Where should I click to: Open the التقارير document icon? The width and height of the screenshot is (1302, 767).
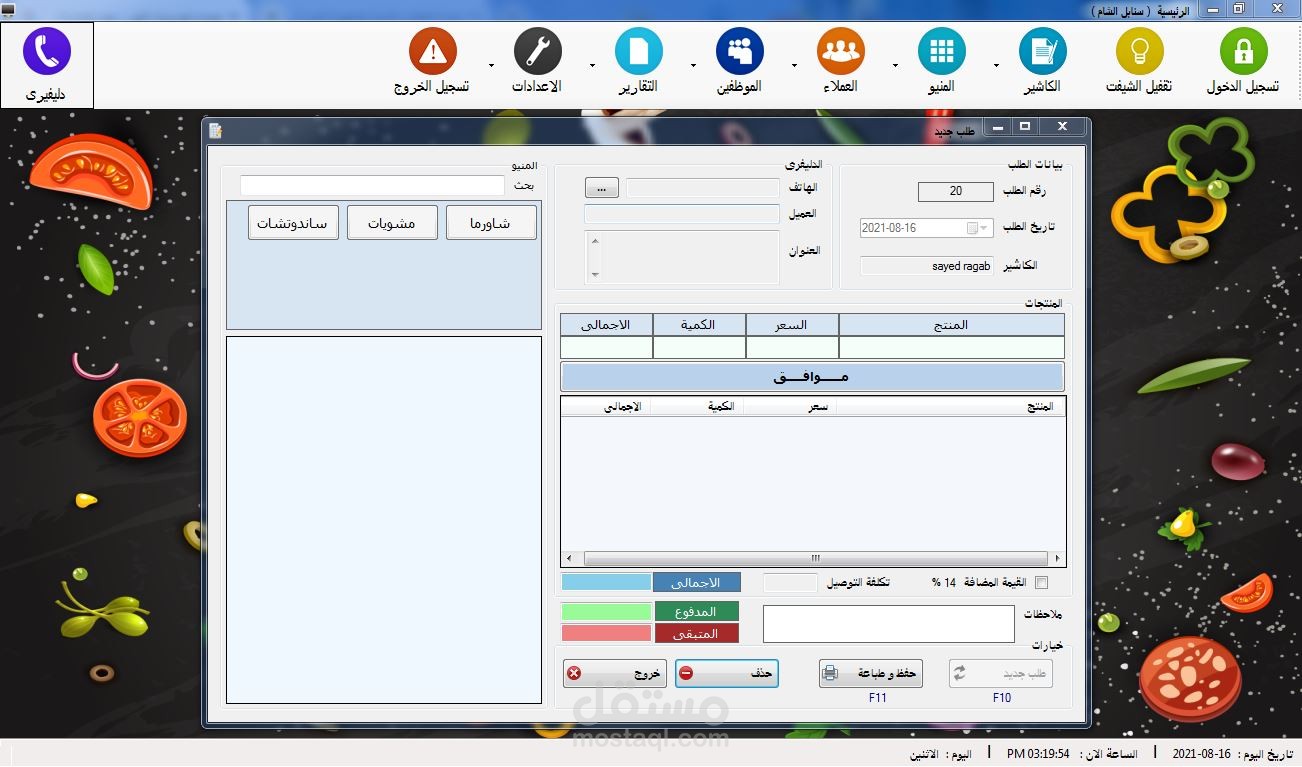[x=639, y=51]
